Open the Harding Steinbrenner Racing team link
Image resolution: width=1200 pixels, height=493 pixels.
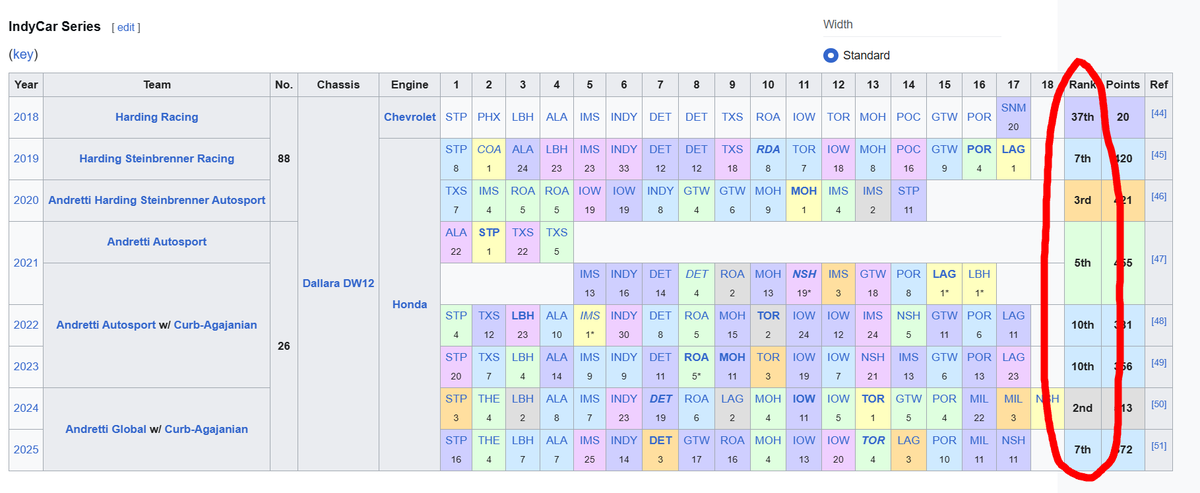coord(157,158)
